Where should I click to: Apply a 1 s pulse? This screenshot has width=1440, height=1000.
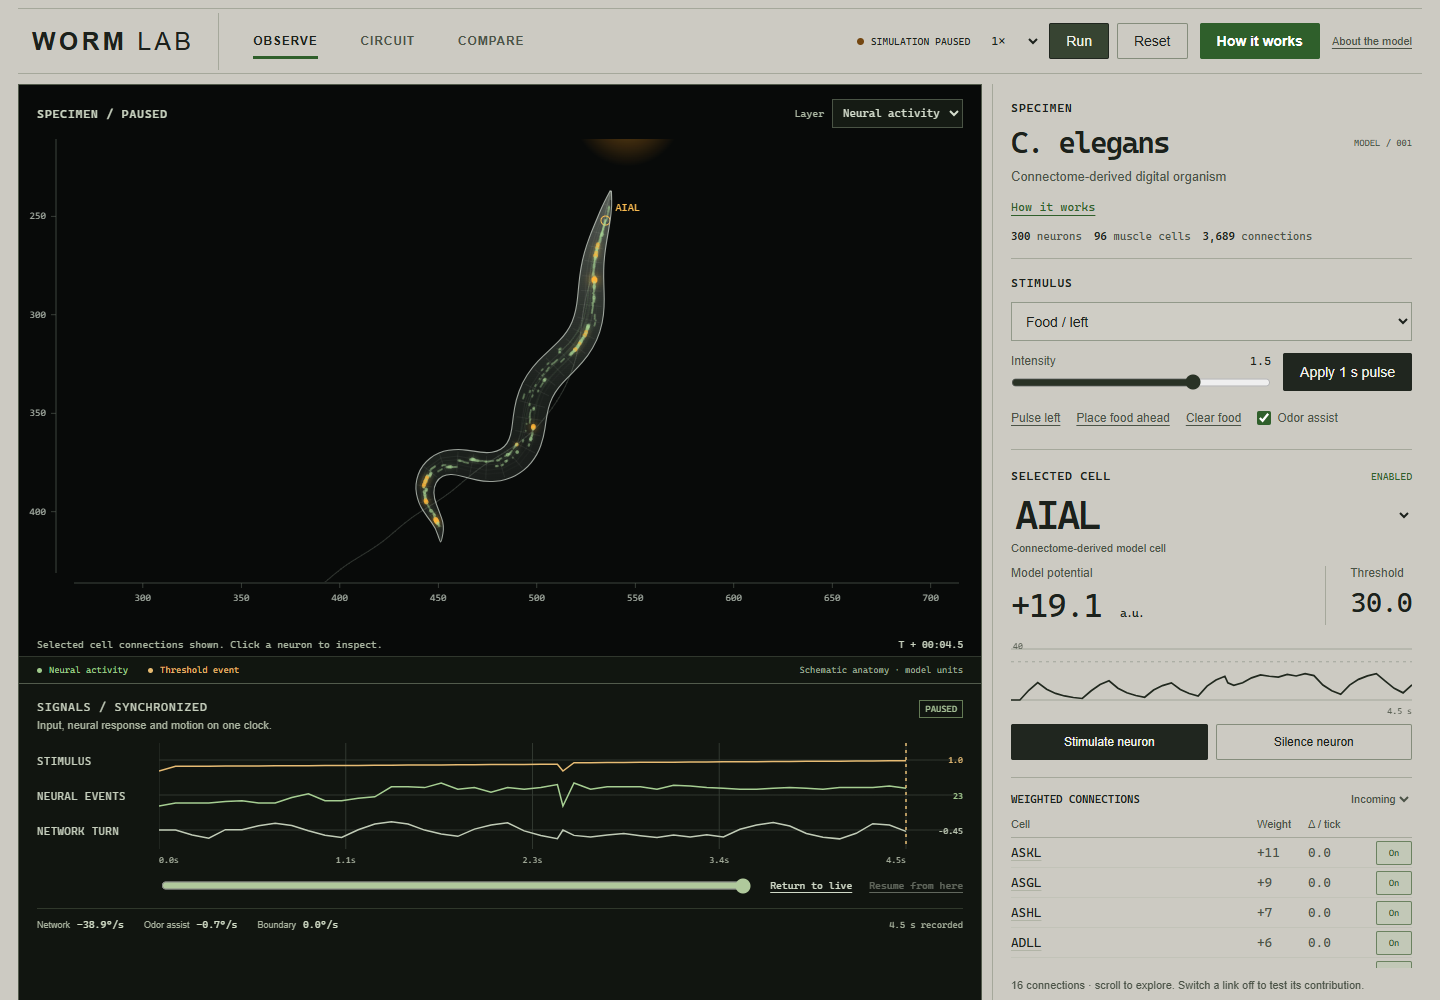pyautogui.click(x=1347, y=372)
